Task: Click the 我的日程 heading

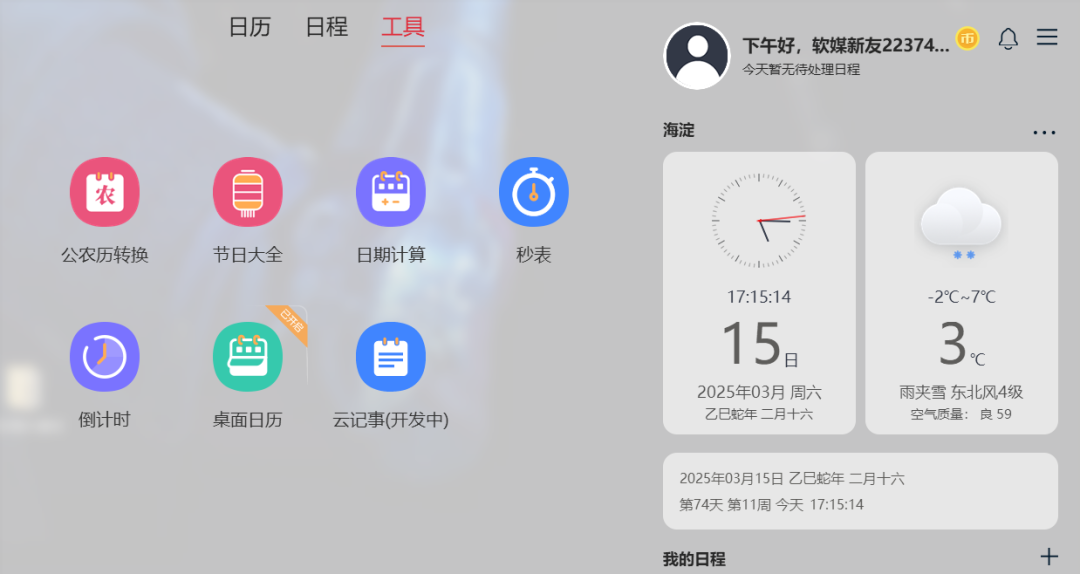Action: (x=694, y=559)
